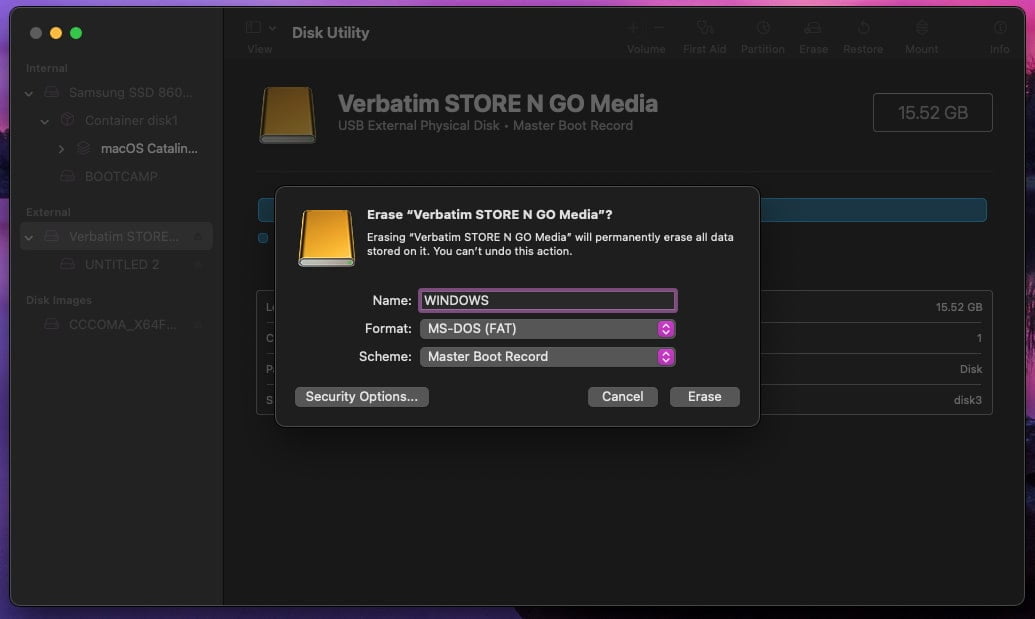Click inside the Name field showing WINDOWS

click(x=547, y=300)
